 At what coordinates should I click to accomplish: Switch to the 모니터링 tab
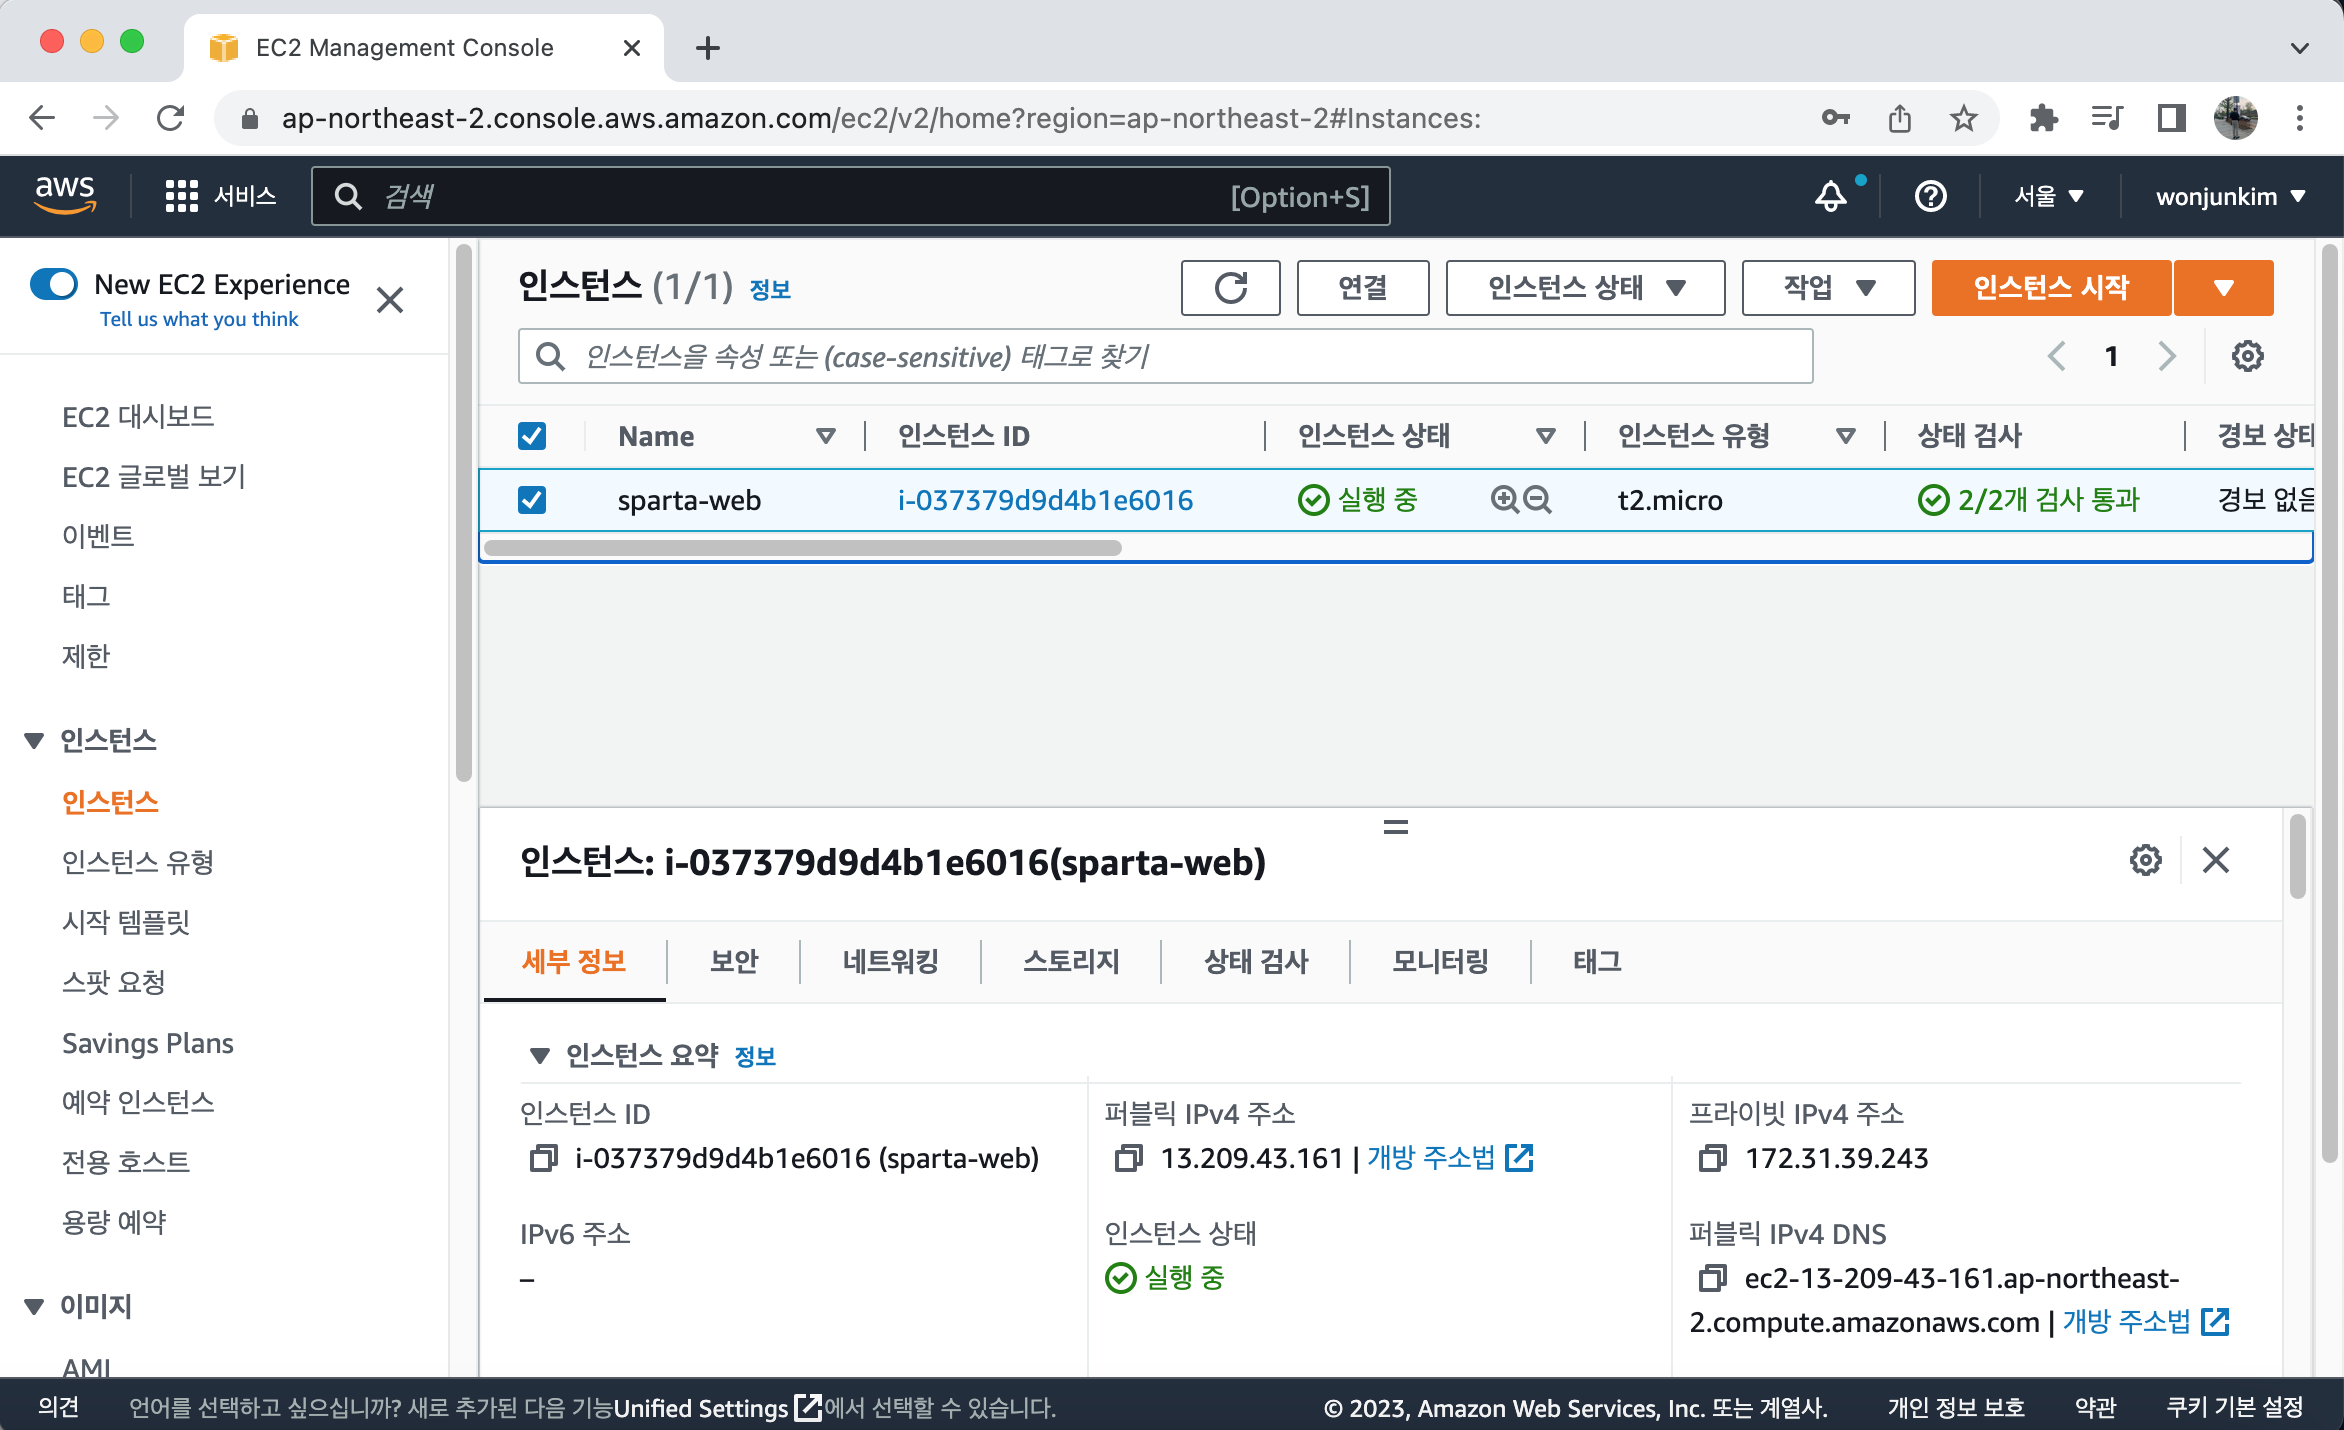tap(1440, 961)
